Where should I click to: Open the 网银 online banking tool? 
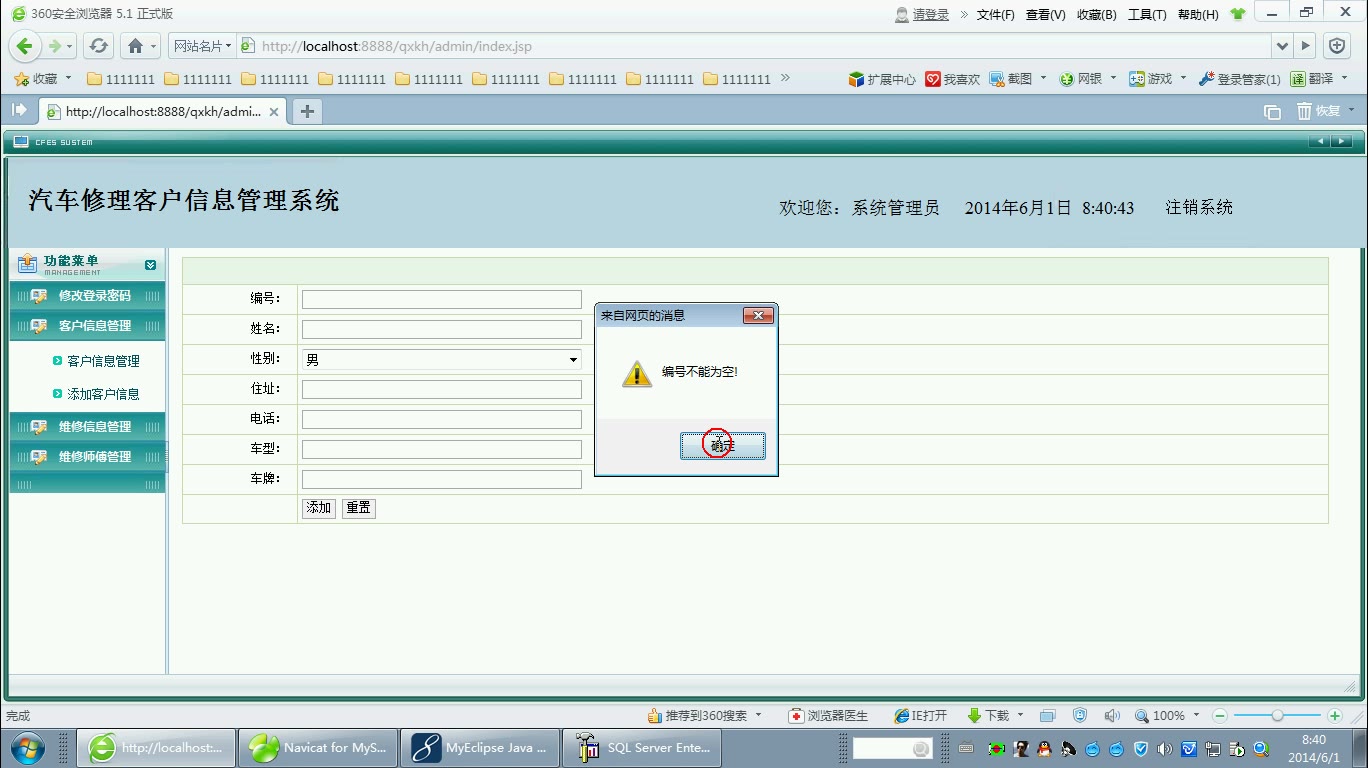pyautogui.click(x=1080, y=79)
